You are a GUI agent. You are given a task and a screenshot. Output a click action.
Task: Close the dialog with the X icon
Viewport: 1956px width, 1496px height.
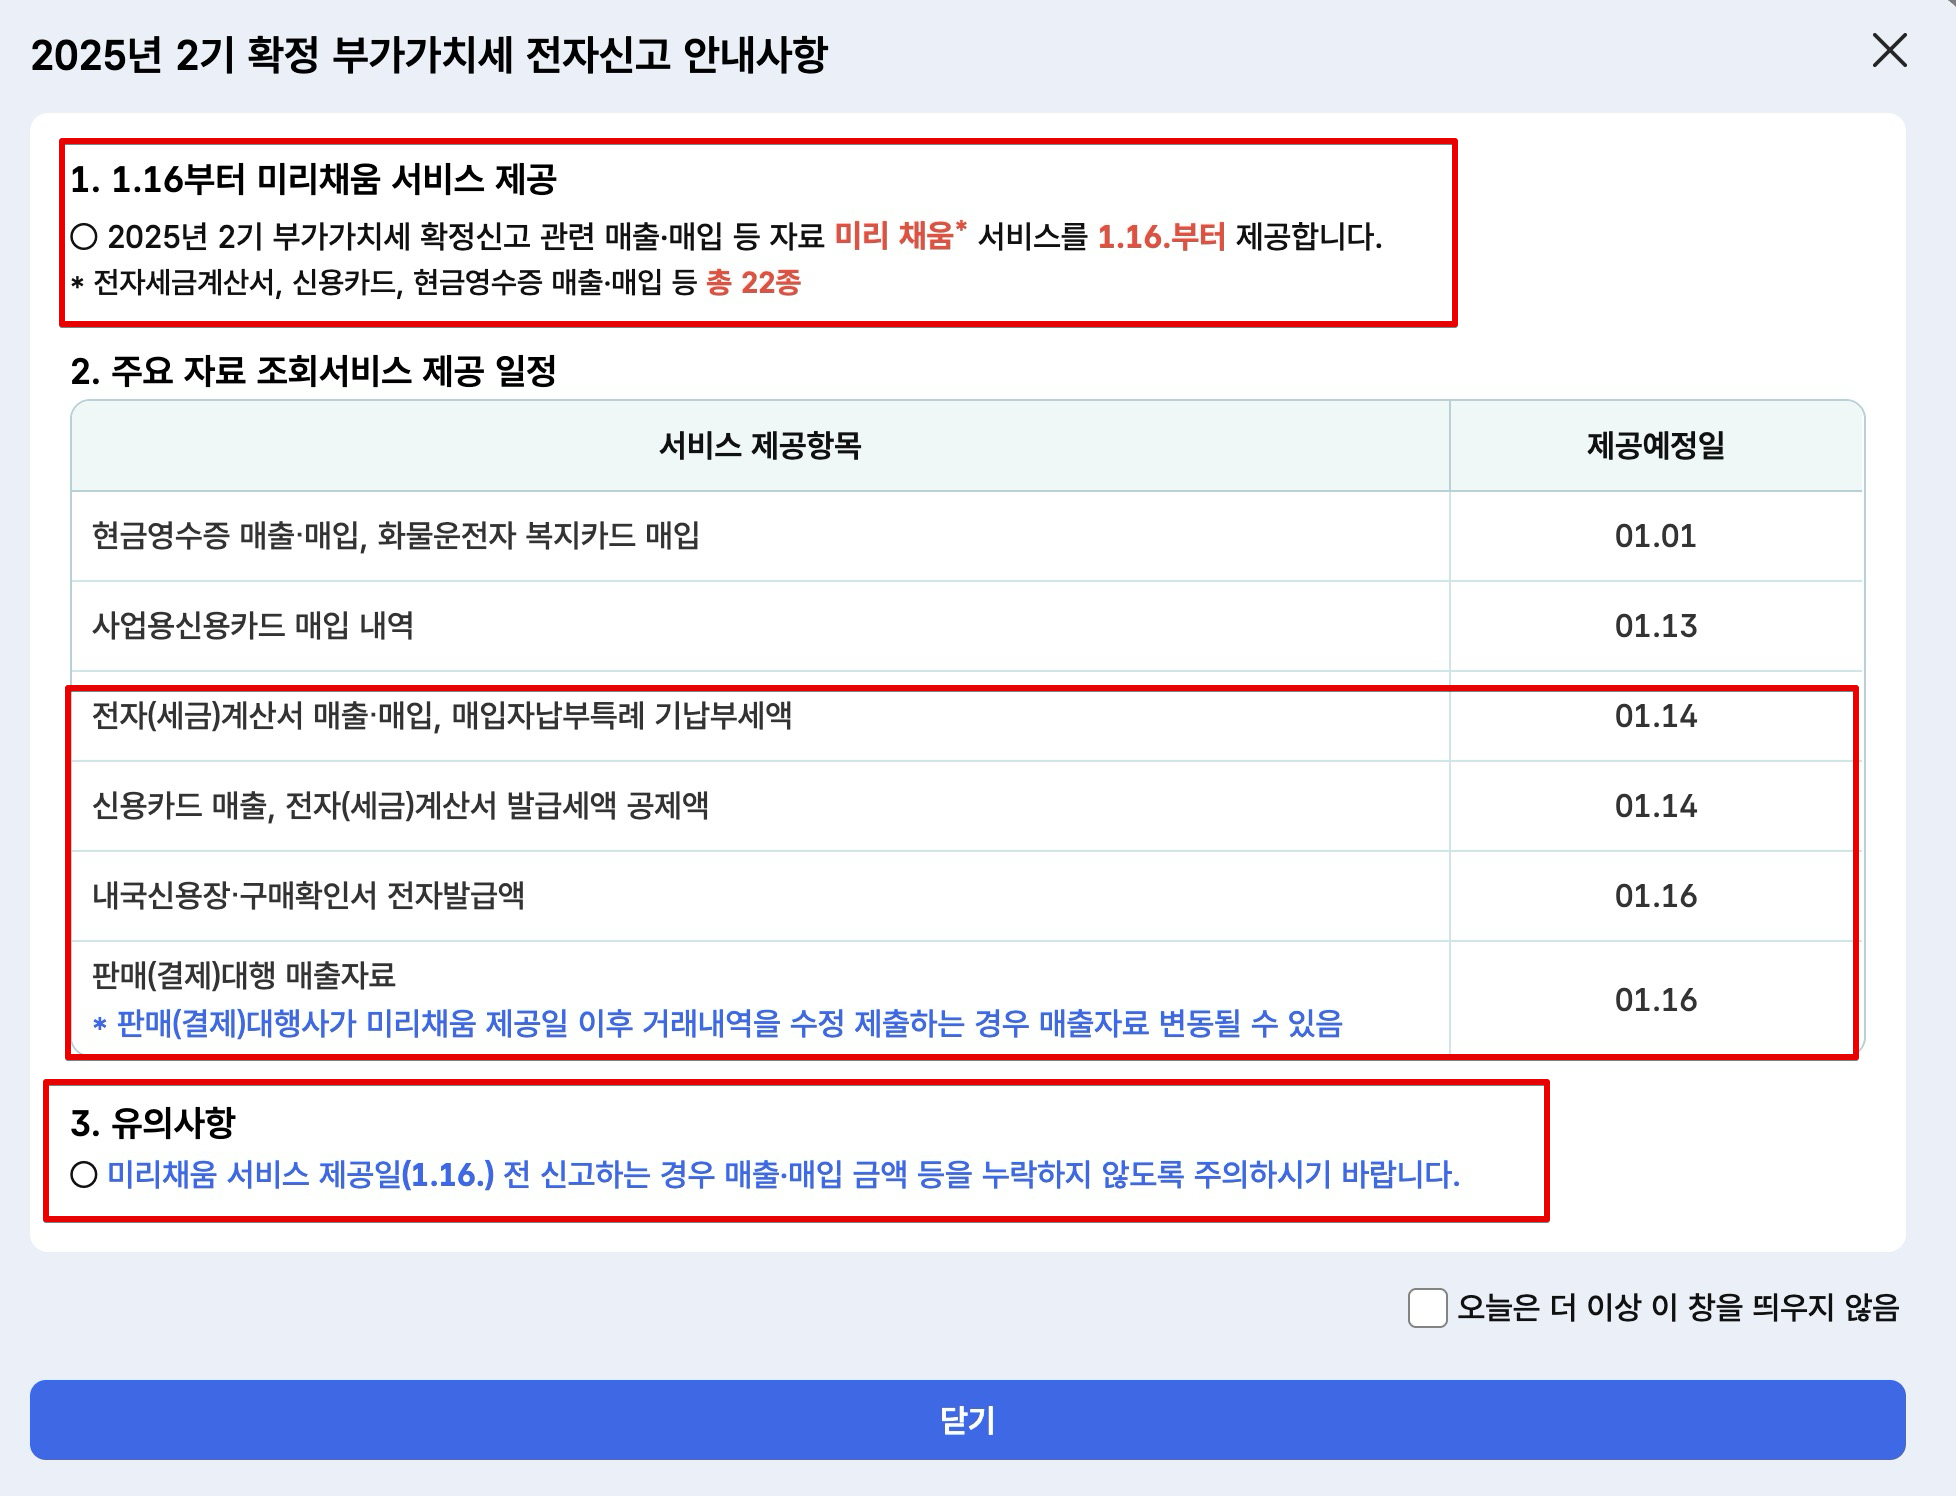(x=1889, y=50)
